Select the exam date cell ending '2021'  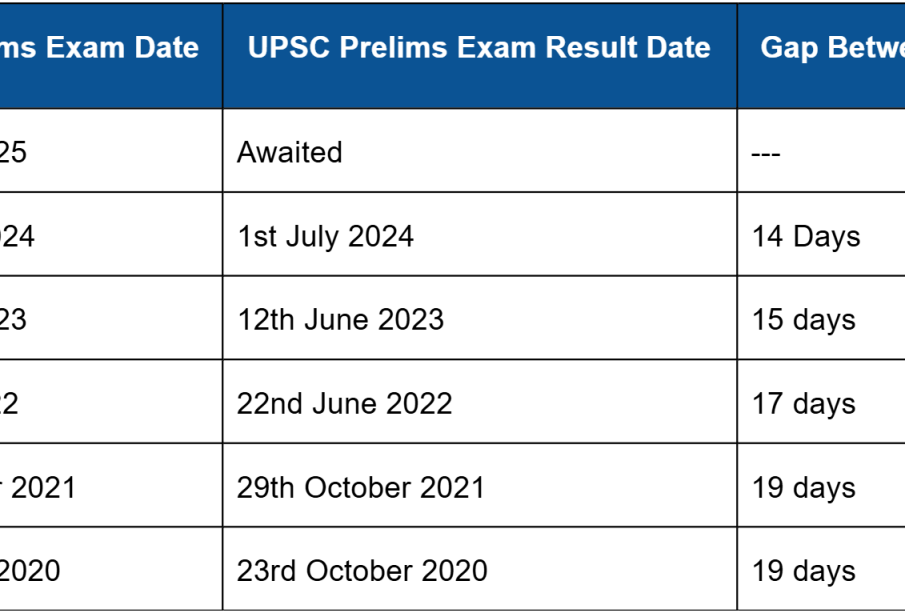click(x=111, y=485)
